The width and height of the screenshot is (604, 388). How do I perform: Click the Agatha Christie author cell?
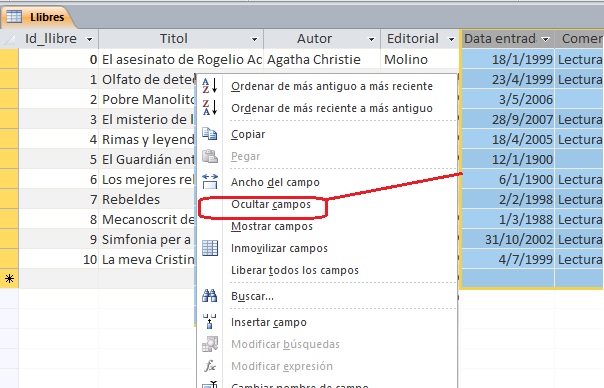tap(322, 59)
